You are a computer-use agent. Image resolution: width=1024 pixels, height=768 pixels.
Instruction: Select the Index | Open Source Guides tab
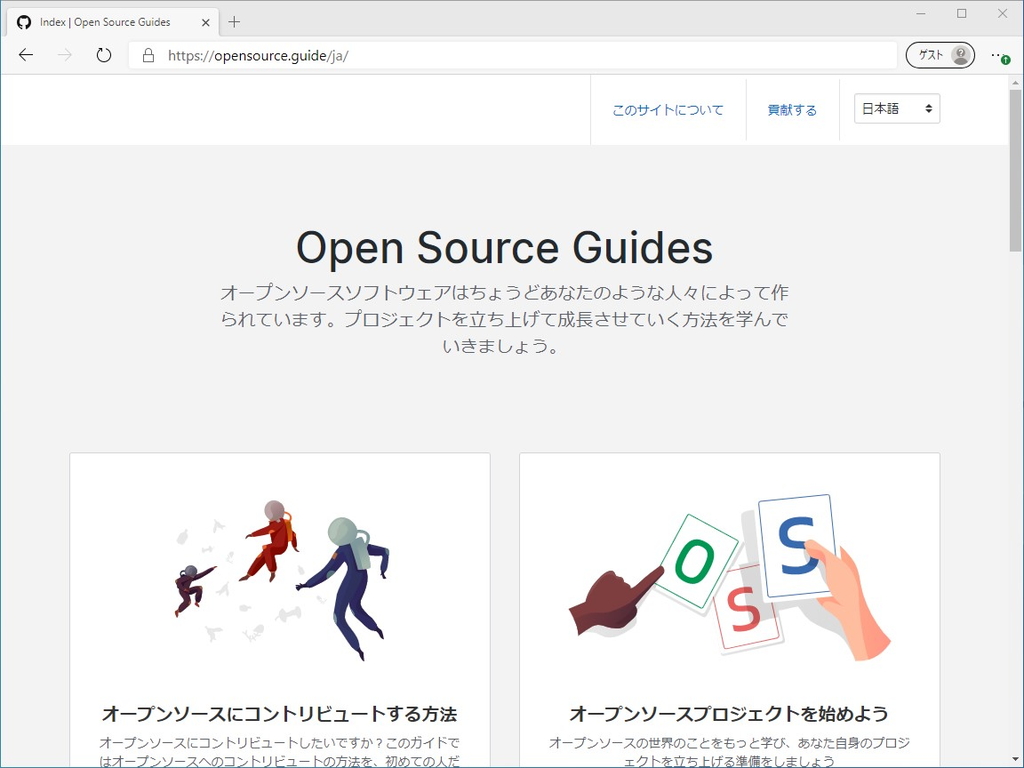coord(110,21)
